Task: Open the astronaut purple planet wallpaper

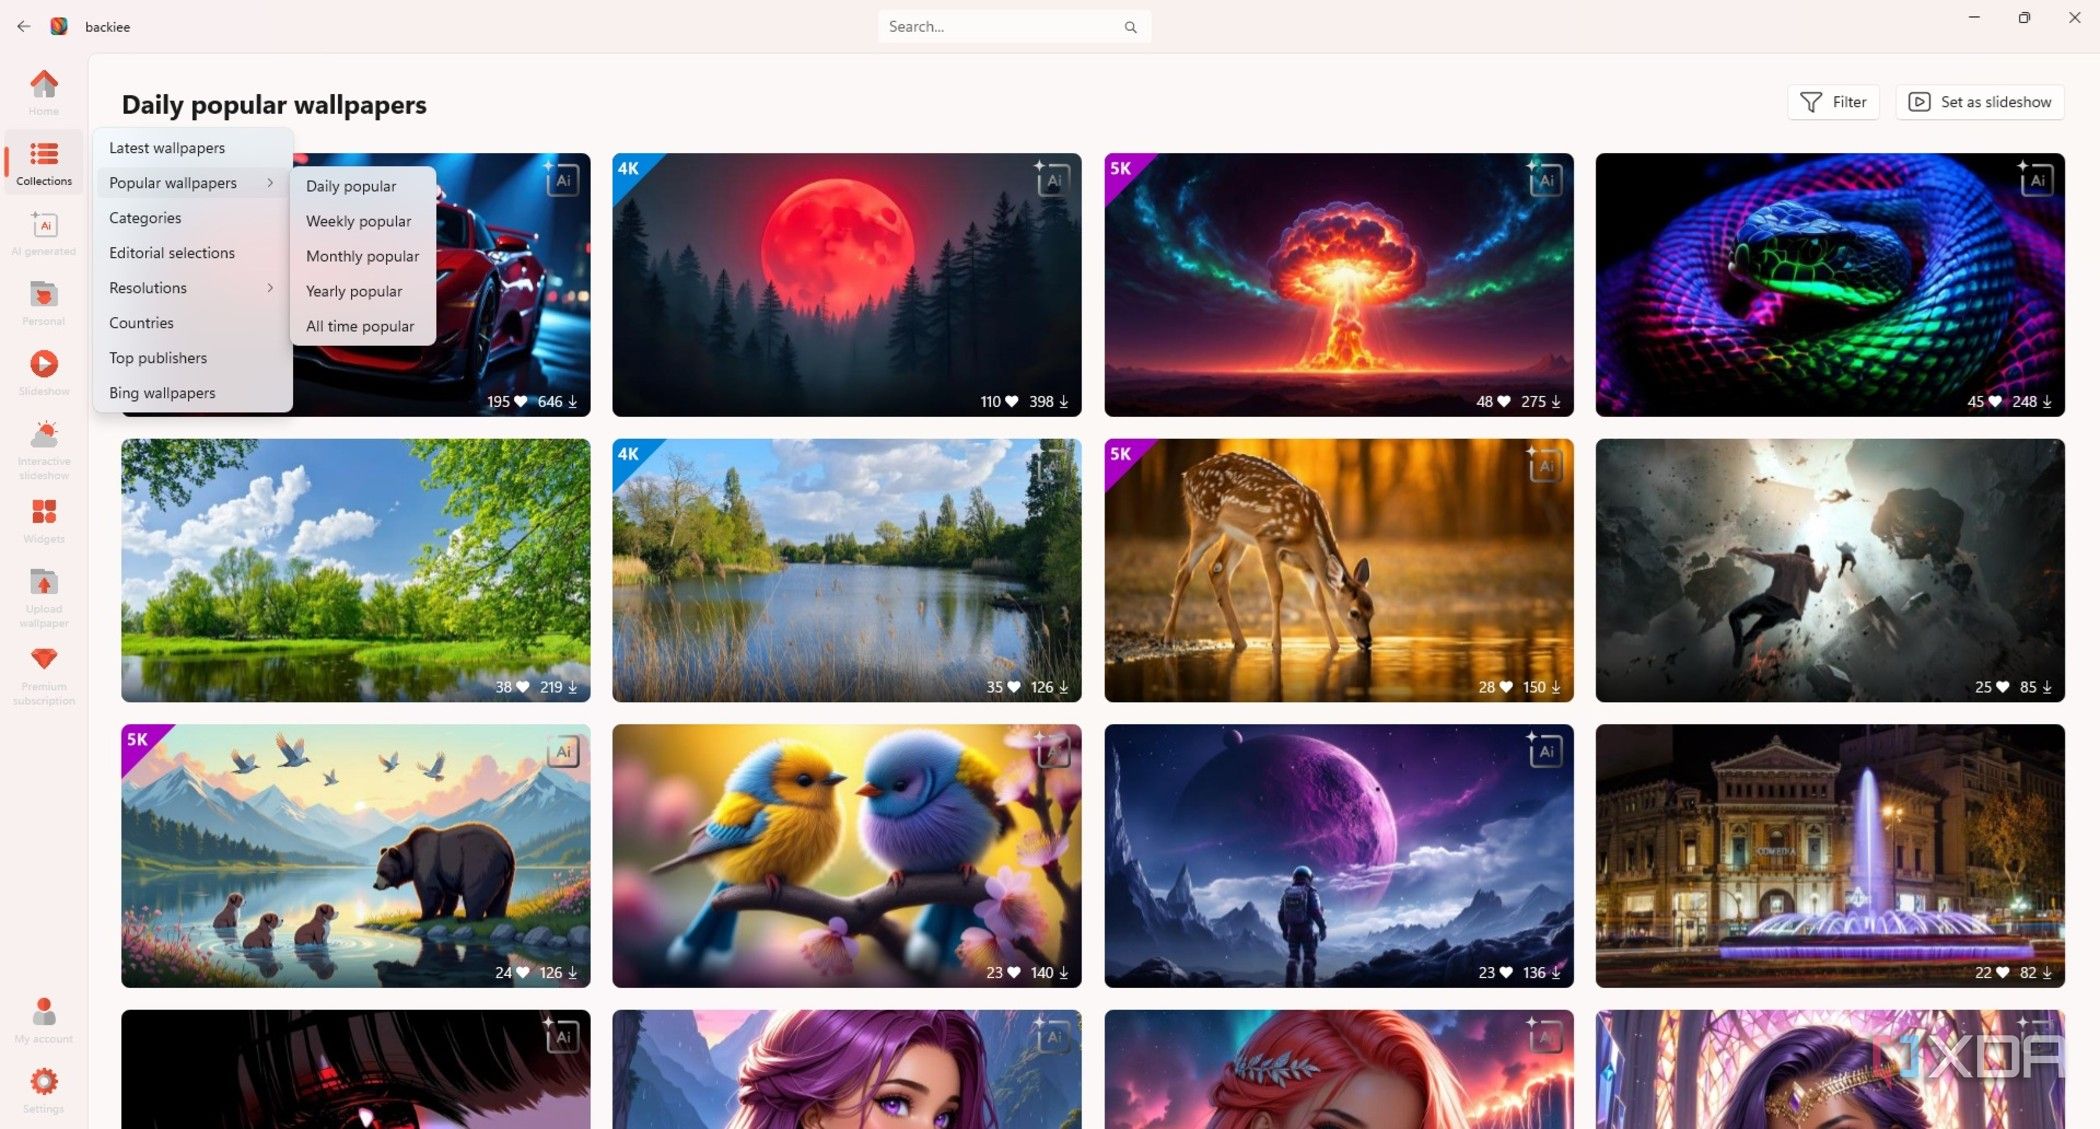Action: 1338,856
